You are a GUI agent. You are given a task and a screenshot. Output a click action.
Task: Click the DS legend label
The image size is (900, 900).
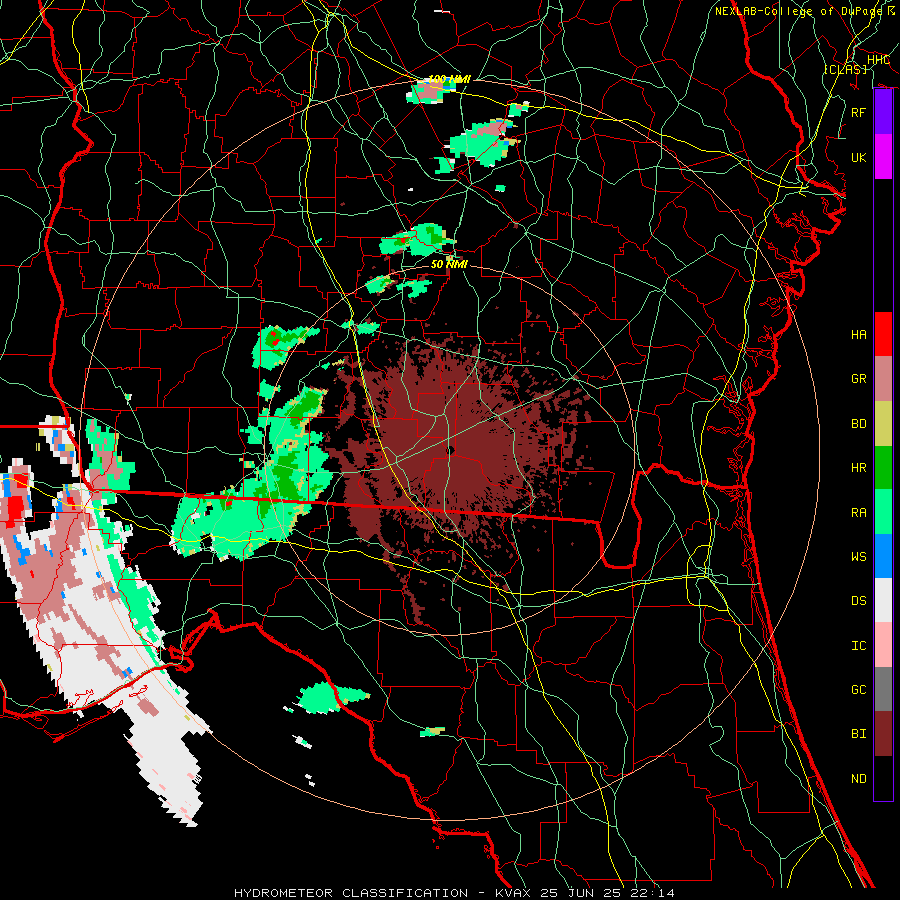pos(858,601)
